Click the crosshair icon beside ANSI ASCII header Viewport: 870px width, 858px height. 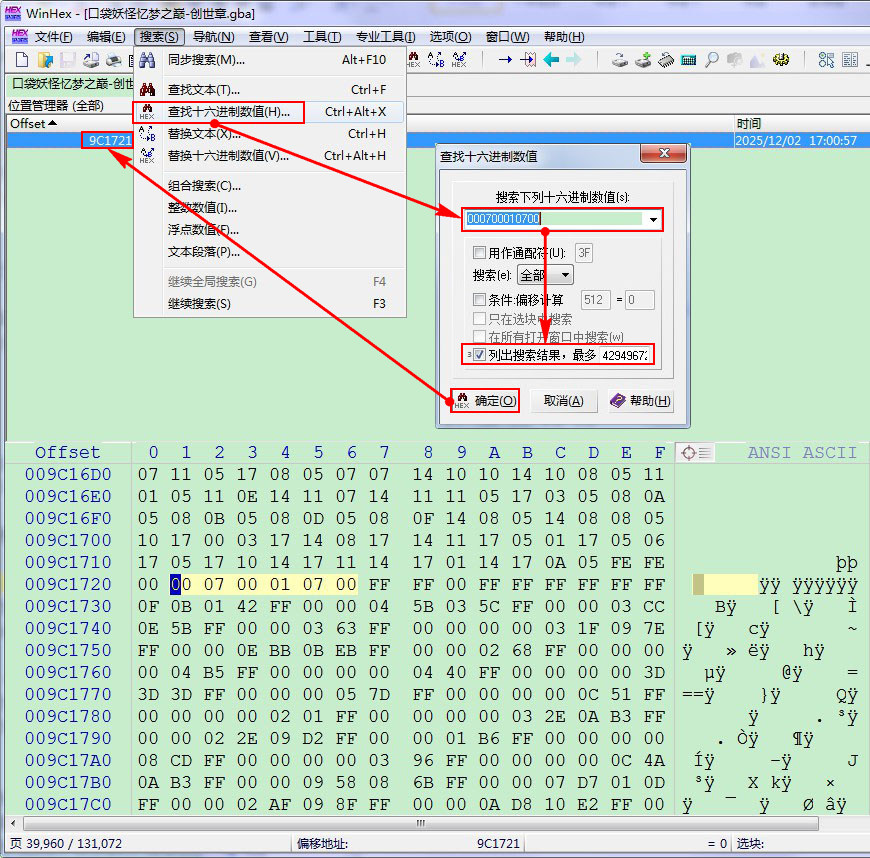point(695,453)
